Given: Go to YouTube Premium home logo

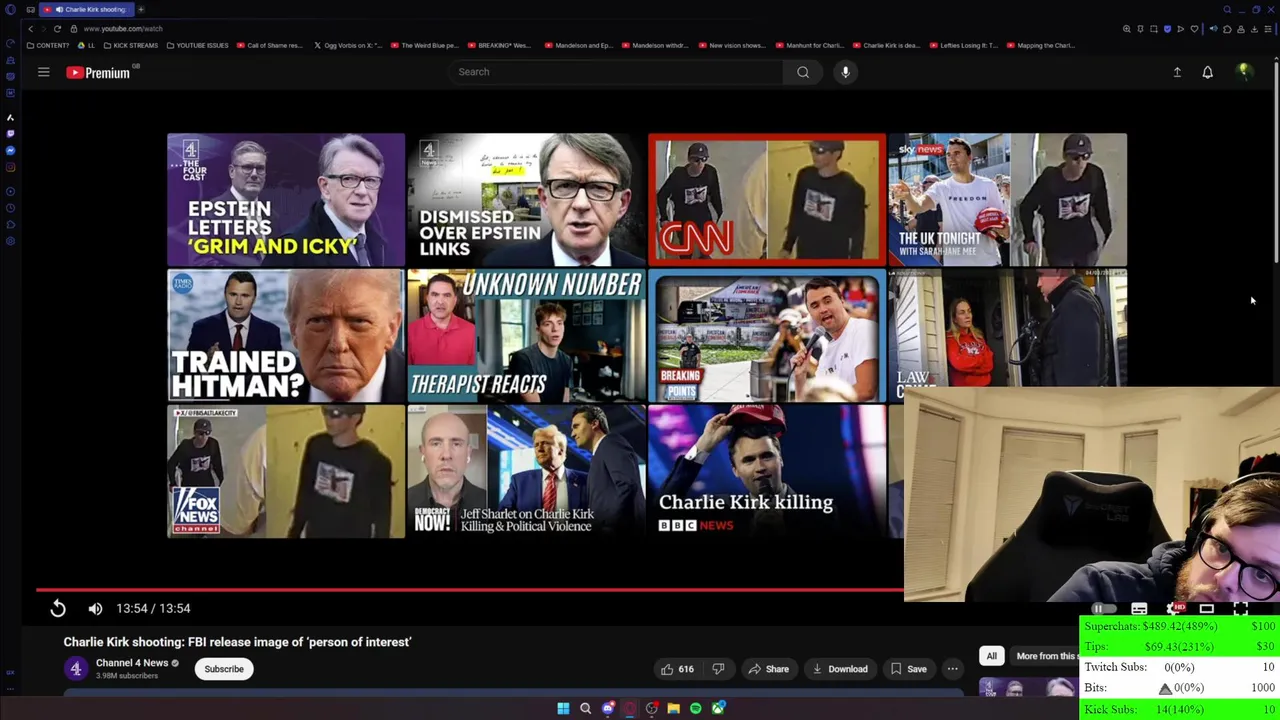Looking at the screenshot, I should click(x=98, y=72).
